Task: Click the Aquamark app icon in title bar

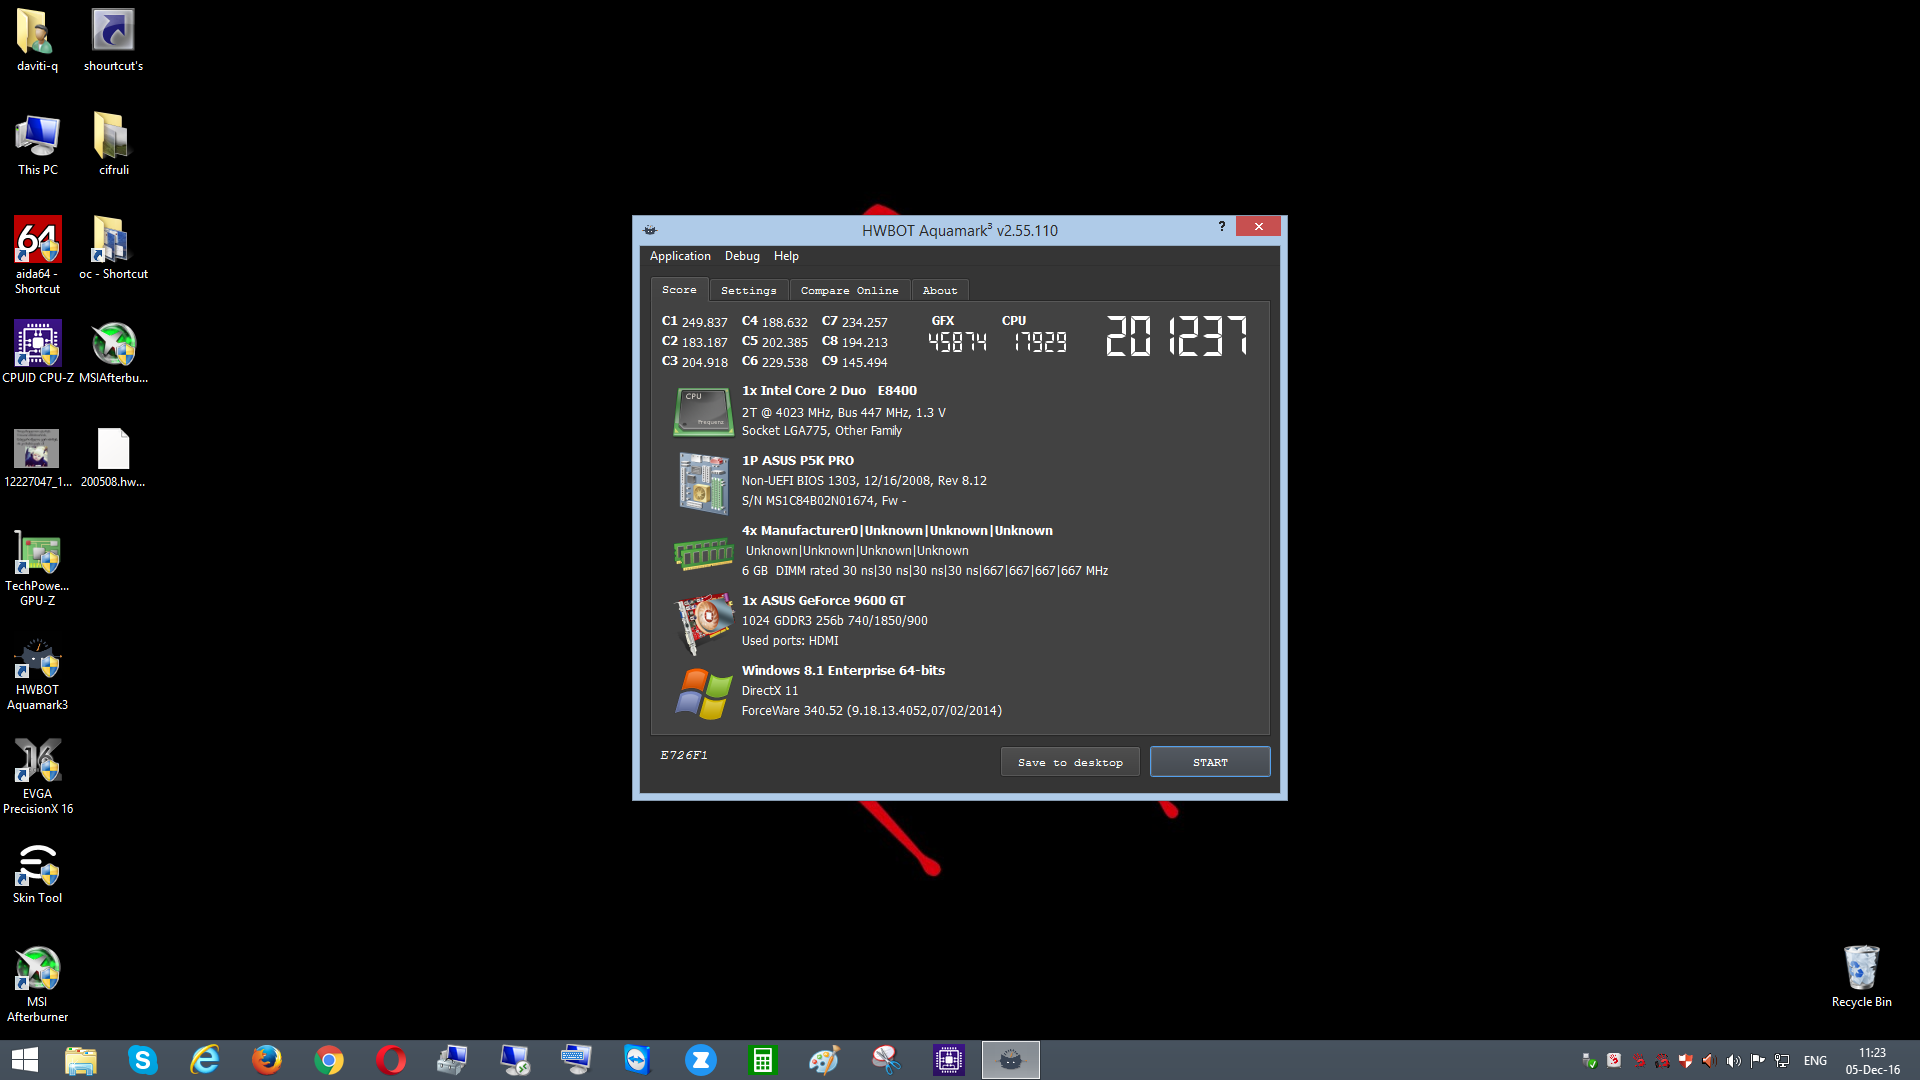Action: tap(650, 230)
